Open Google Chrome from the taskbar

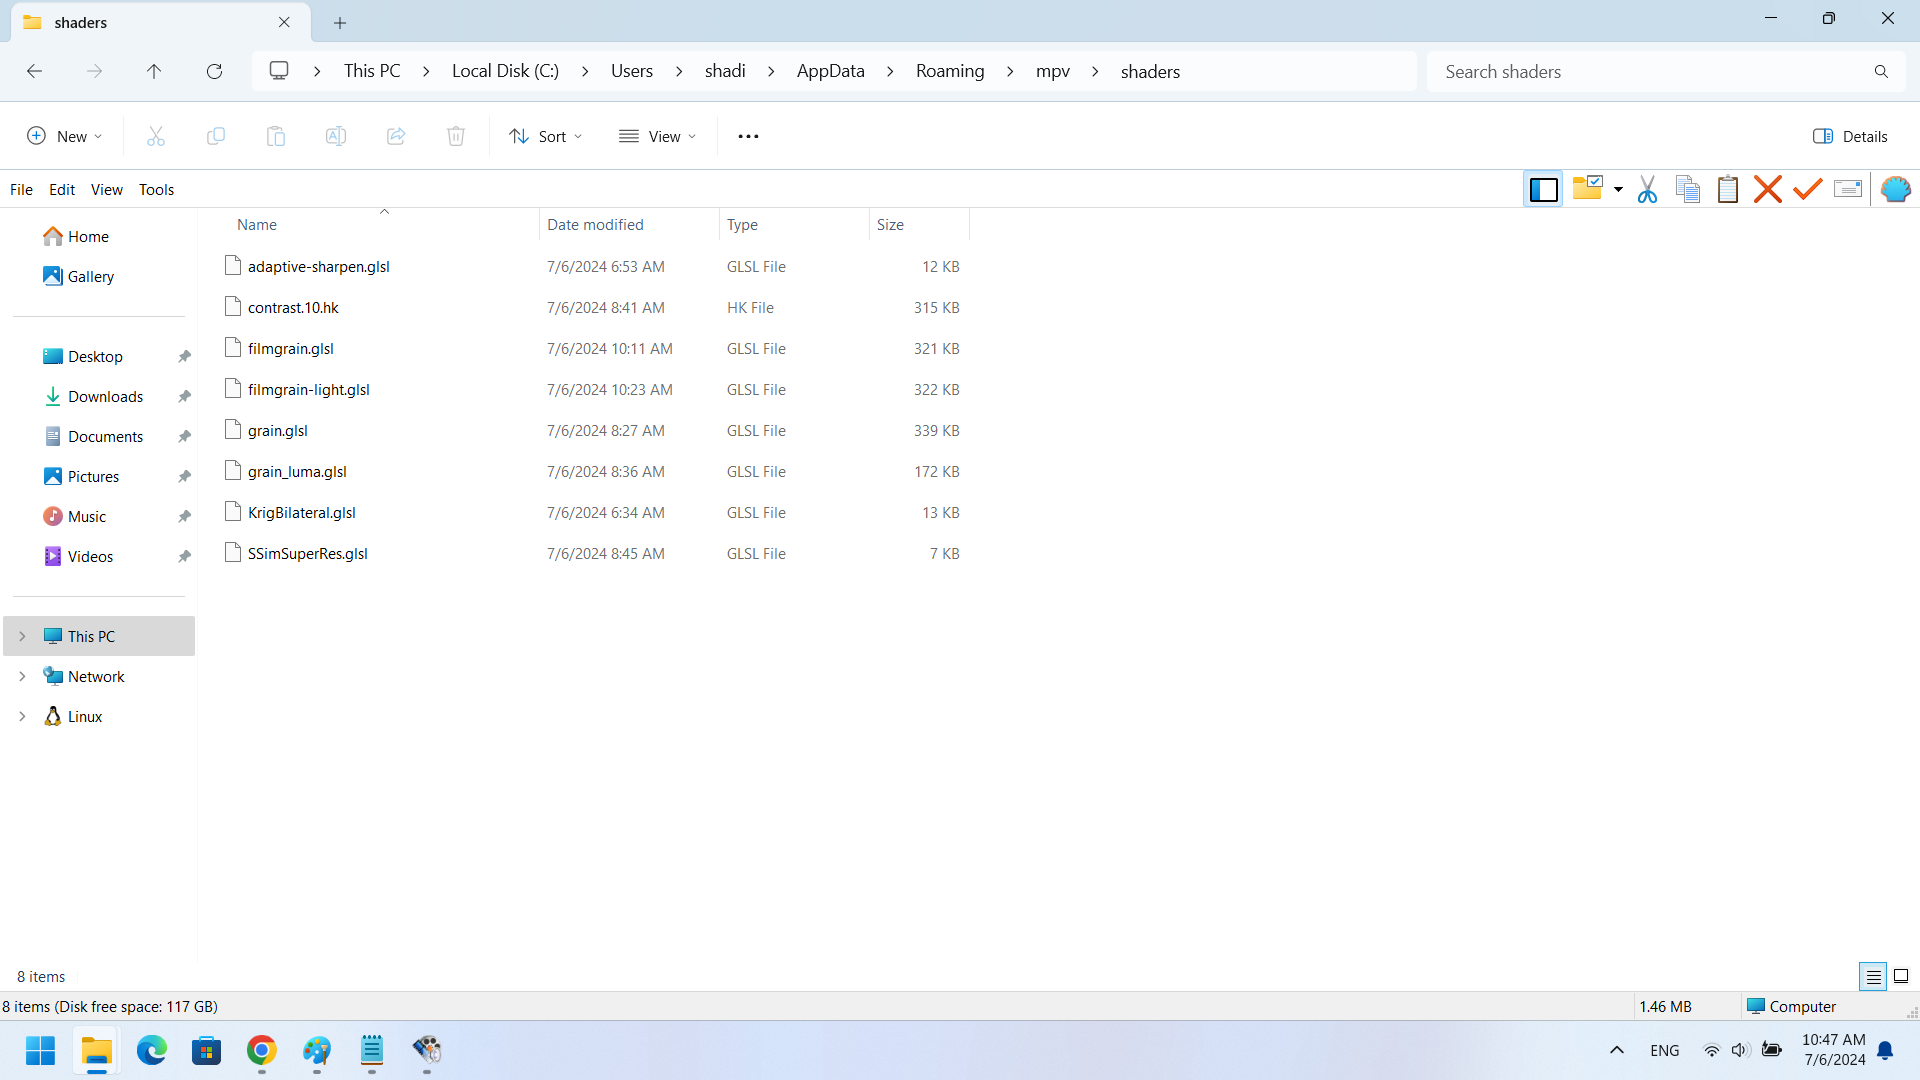[261, 1050]
